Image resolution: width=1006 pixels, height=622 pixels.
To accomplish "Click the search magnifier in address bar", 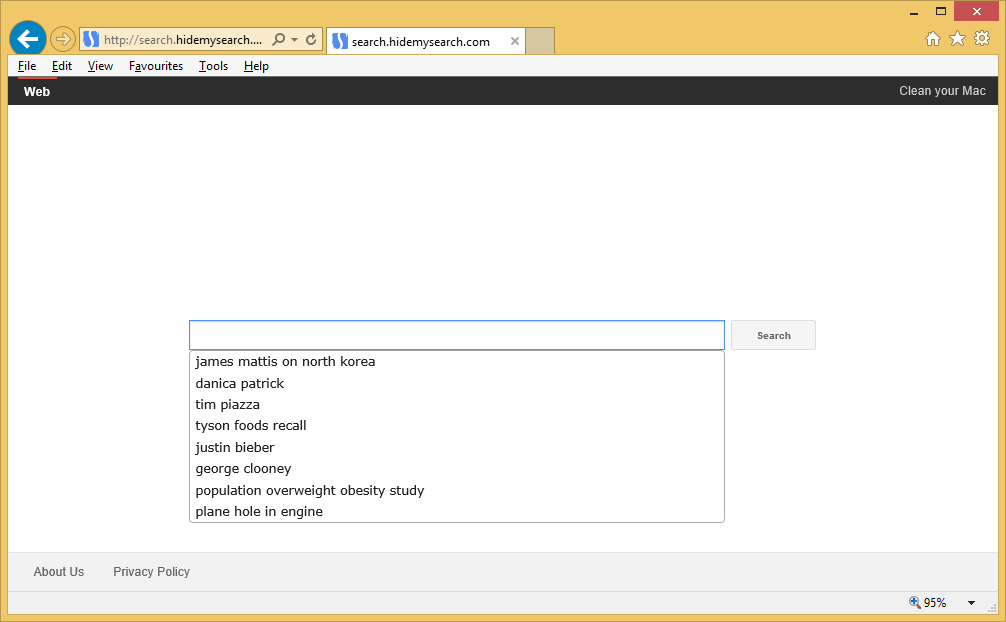I will click(279, 40).
